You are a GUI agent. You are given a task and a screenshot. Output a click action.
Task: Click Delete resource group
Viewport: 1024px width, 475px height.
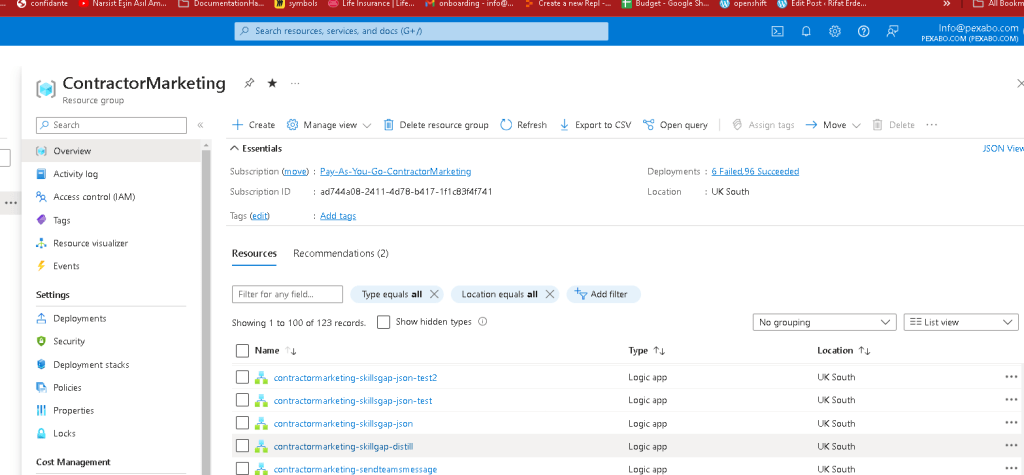[436, 125]
